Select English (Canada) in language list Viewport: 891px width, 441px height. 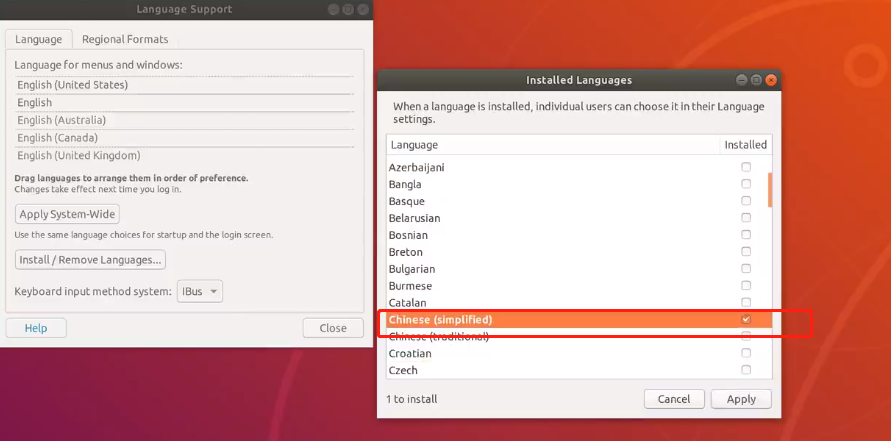(x=185, y=138)
